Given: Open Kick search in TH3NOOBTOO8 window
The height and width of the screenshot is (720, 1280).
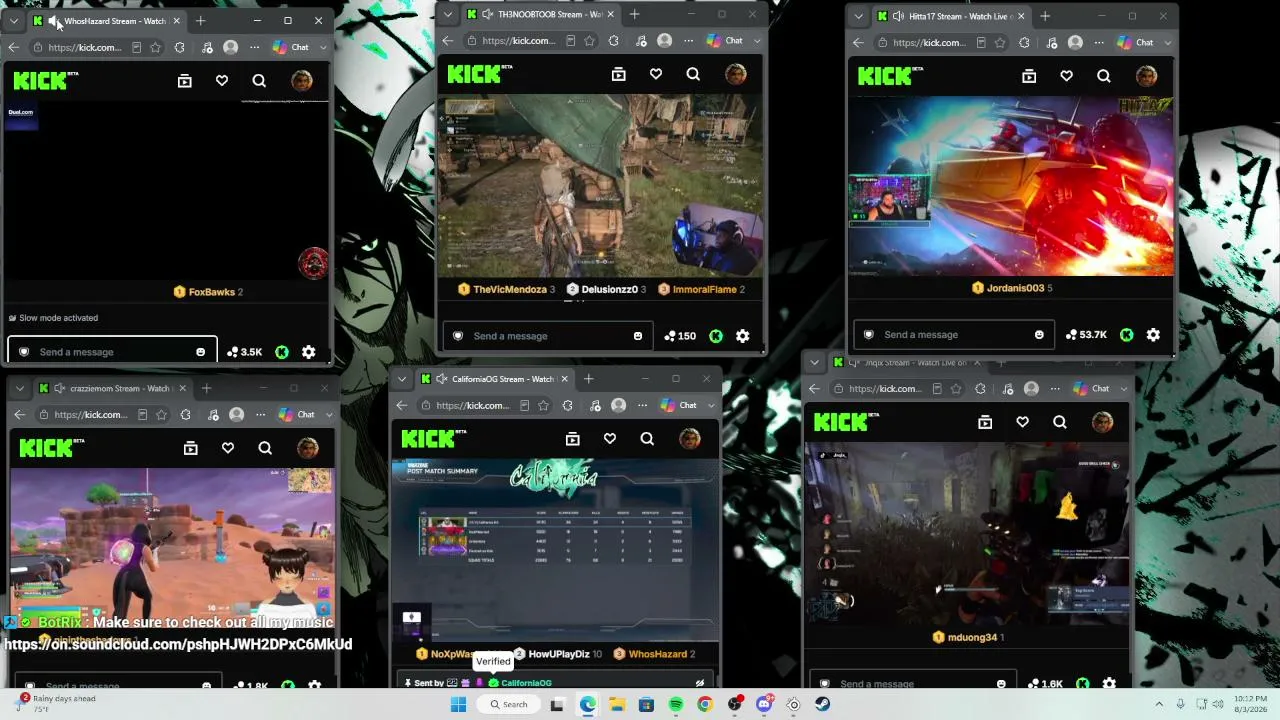Looking at the screenshot, I should [x=693, y=74].
